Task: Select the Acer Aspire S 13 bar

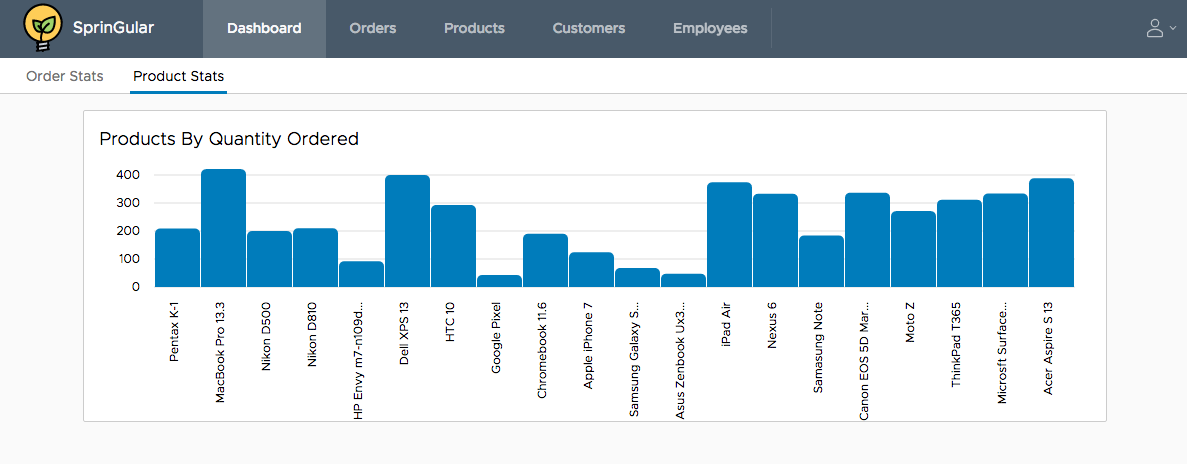Action: click(1051, 233)
